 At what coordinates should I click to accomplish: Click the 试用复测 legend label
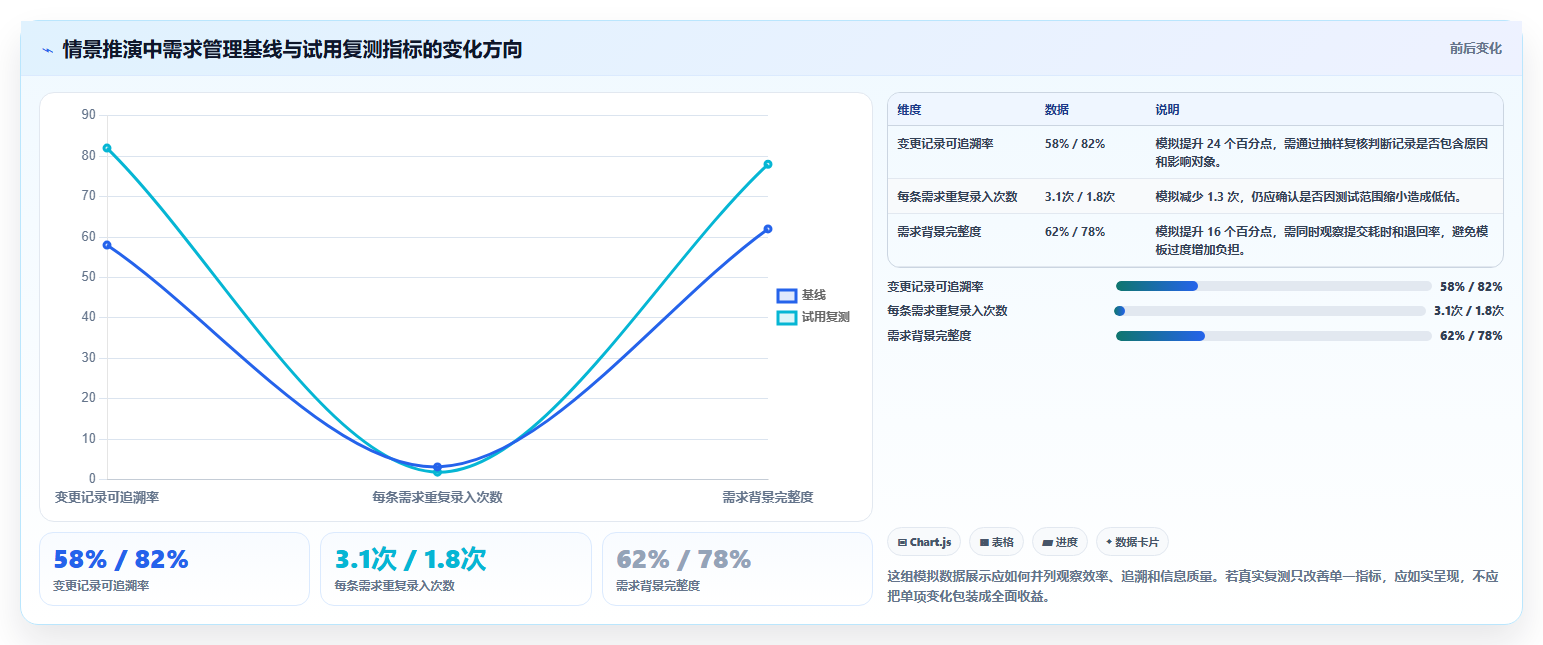[x=826, y=317]
